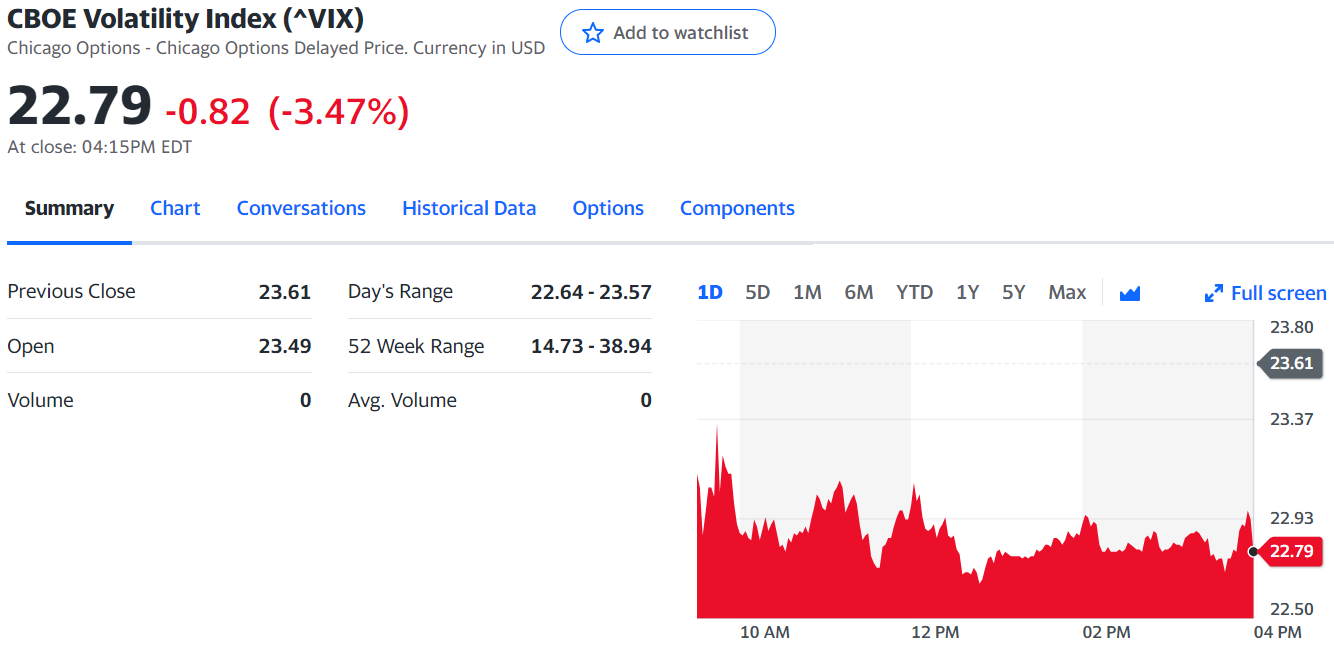Click the Full screen expand arrows icon
Screen dimensions: 1334x645
(x=1214, y=293)
